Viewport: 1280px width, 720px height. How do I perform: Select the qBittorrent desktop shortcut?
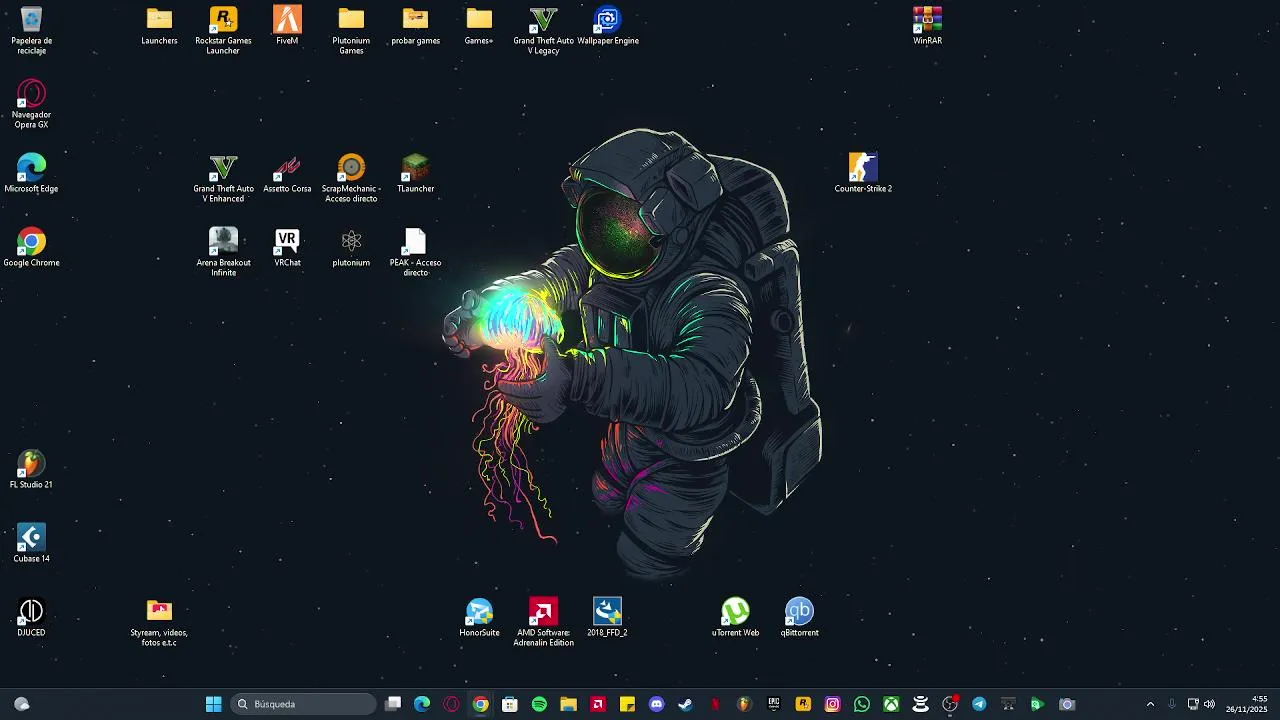point(799,617)
